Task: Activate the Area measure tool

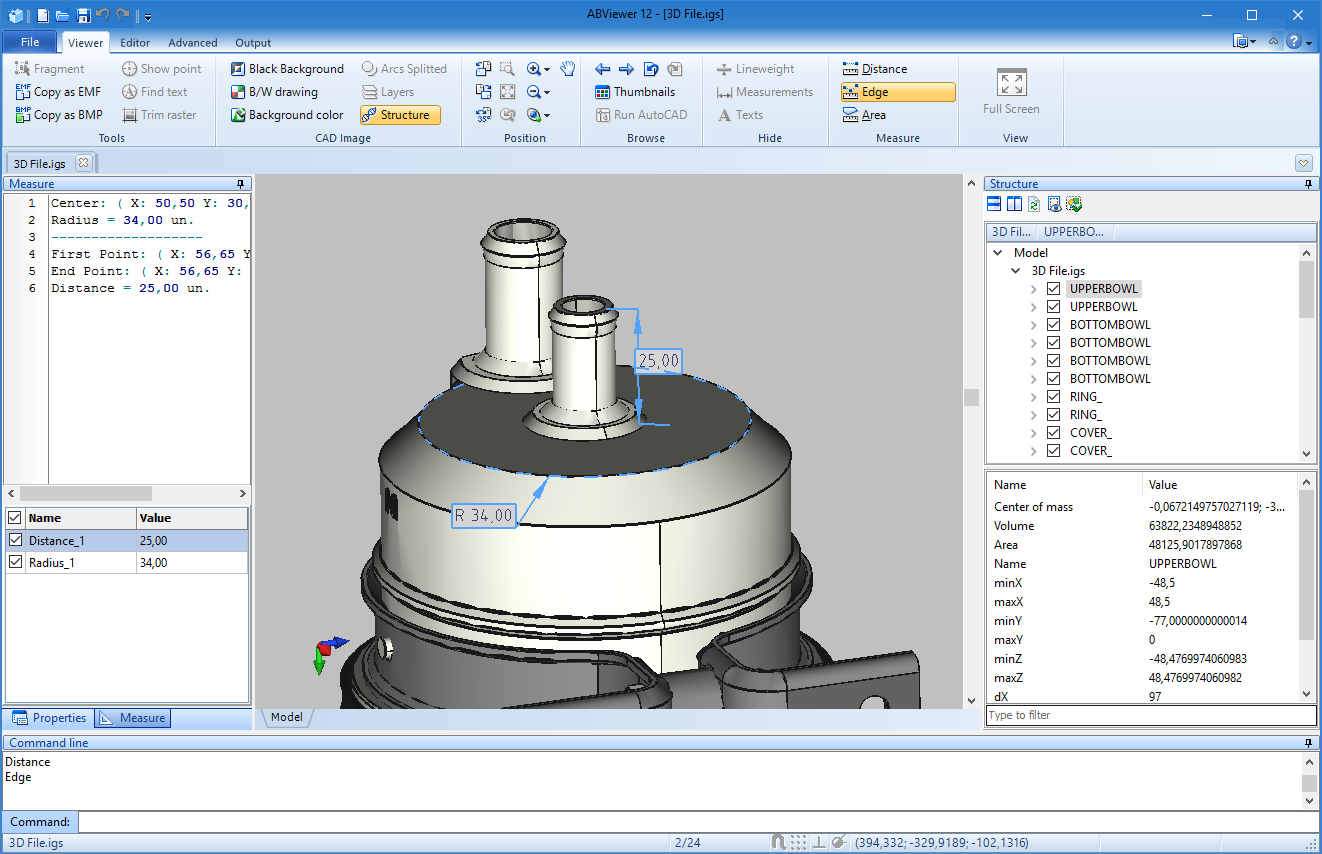Action: [x=864, y=115]
